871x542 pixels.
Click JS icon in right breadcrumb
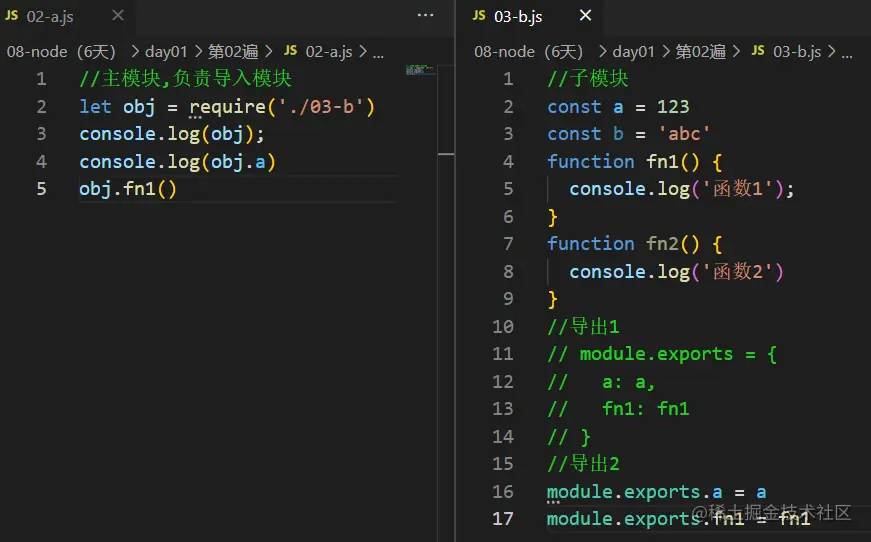point(758,51)
